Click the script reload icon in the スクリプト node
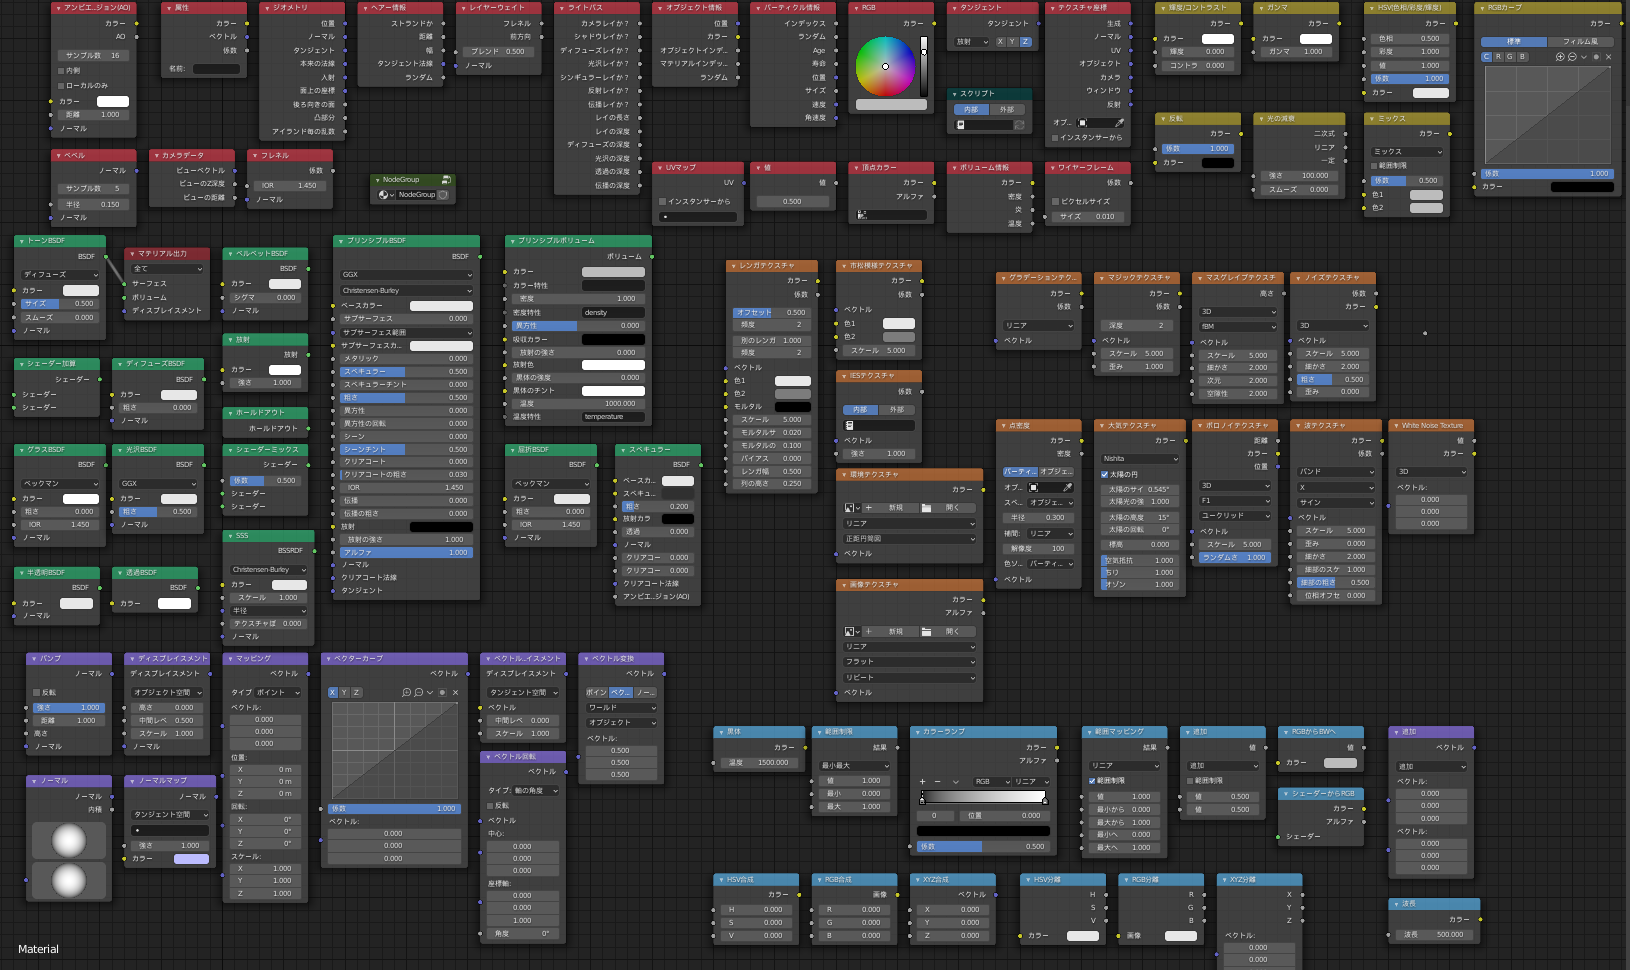 click(x=1019, y=125)
